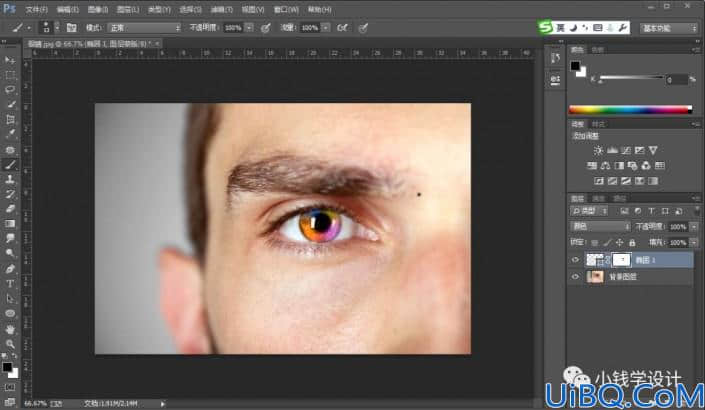
Task: Select the Brush tool in toolbox
Action: 10,165
